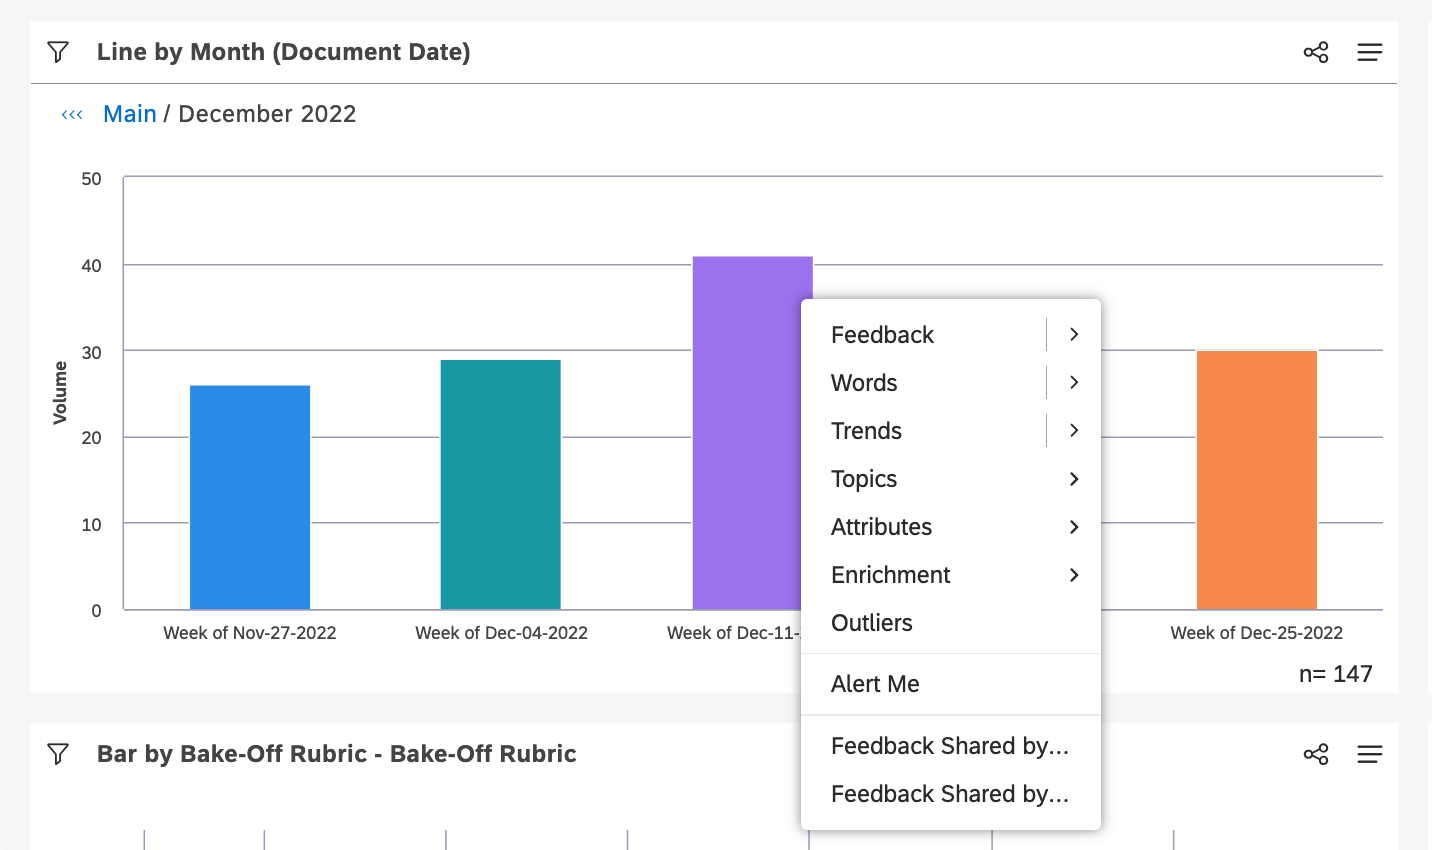
Task: Open the filter icon on Line by Month widget
Action: (x=57, y=51)
